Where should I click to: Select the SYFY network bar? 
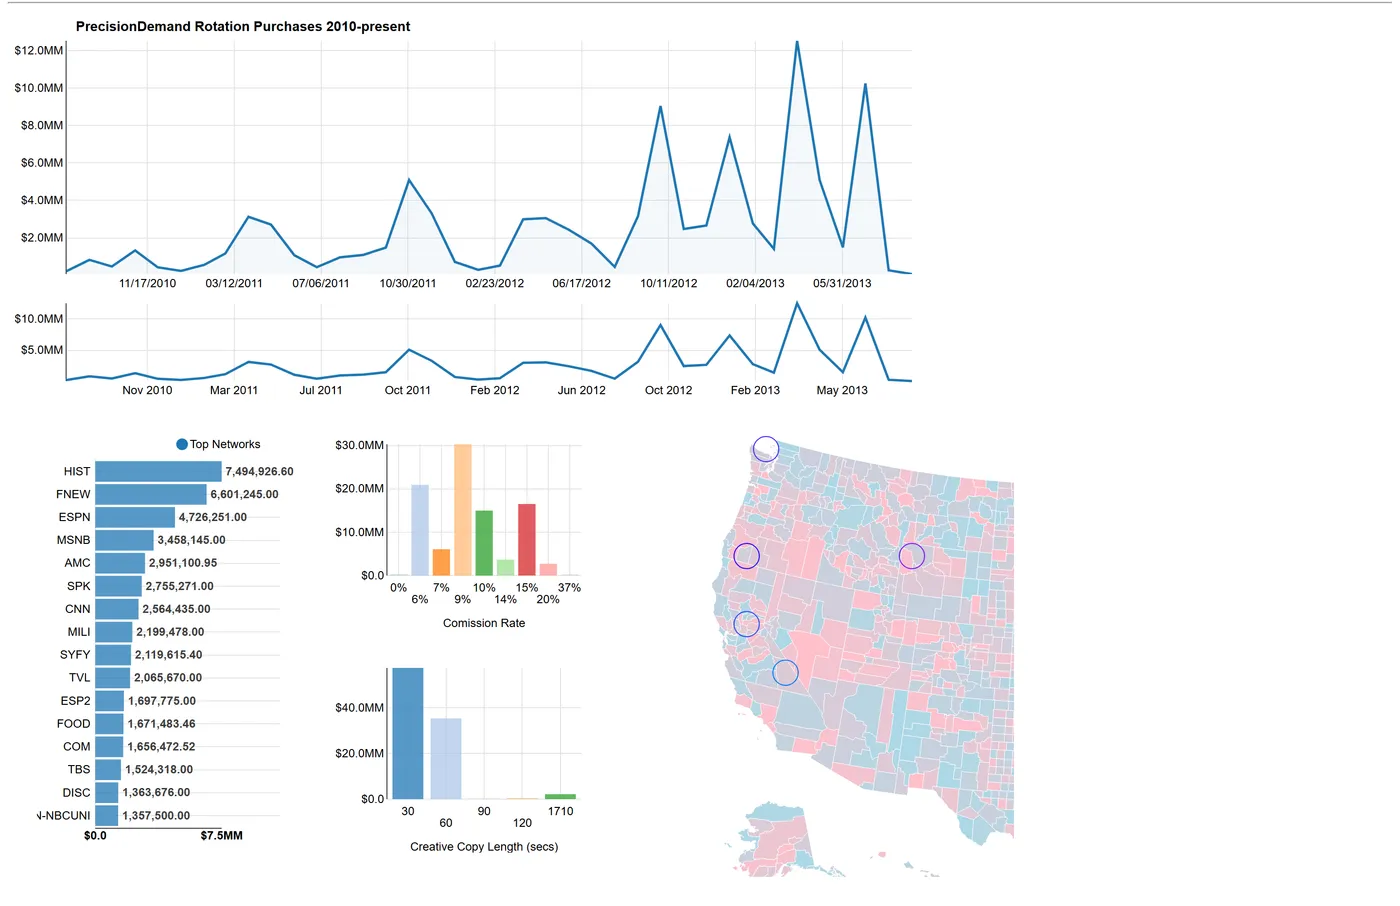tap(113, 655)
